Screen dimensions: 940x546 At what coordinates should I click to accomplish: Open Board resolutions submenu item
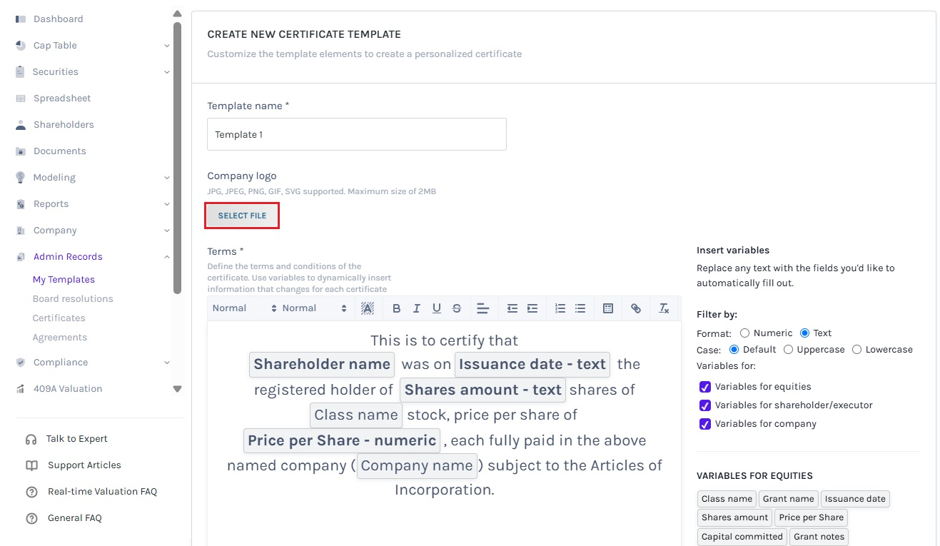coord(73,298)
